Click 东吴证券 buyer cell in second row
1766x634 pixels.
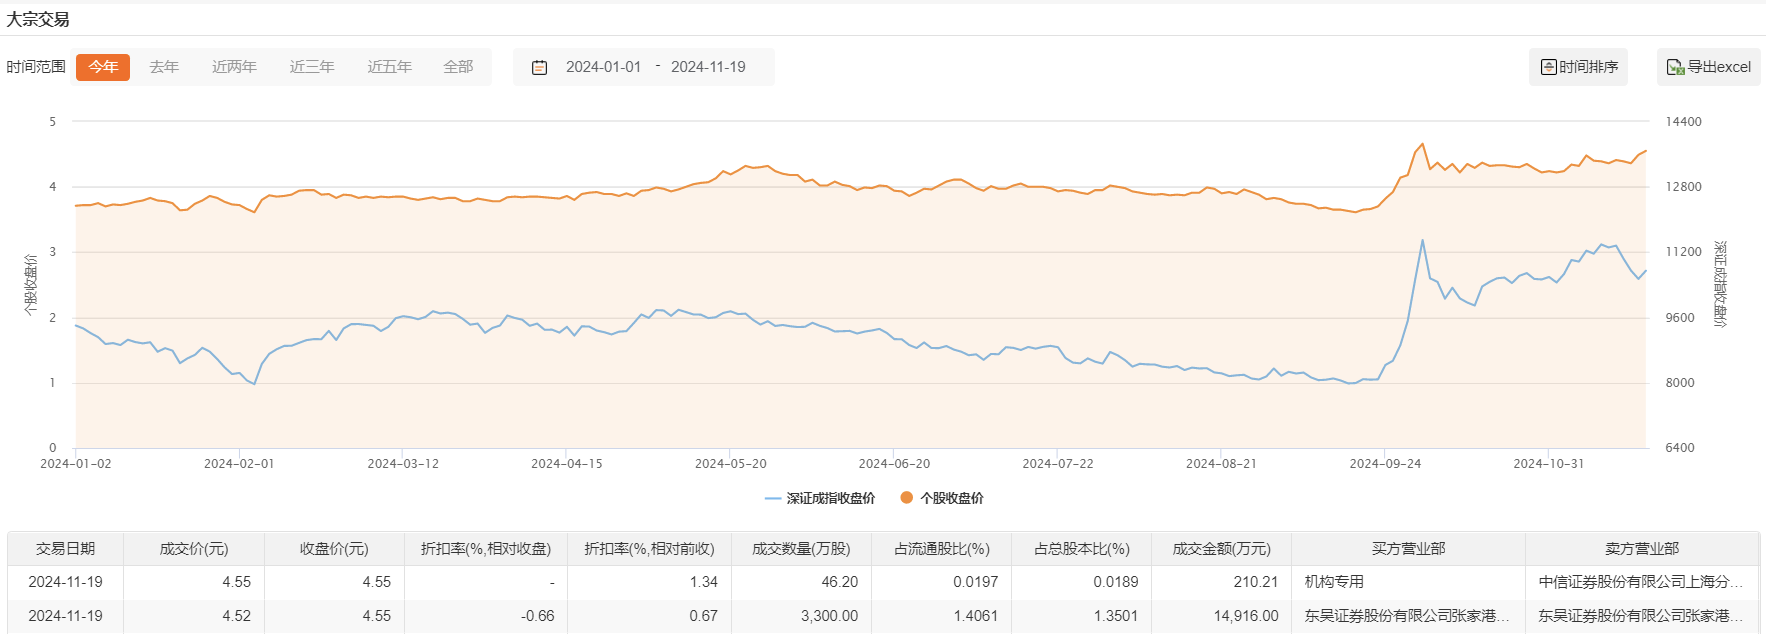pyautogui.click(x=1406, y=616)
